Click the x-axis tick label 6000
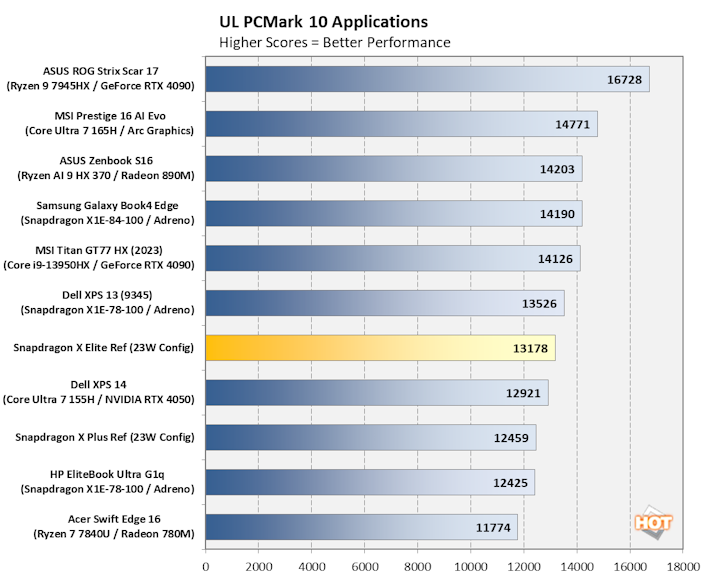 click(365, 566)
